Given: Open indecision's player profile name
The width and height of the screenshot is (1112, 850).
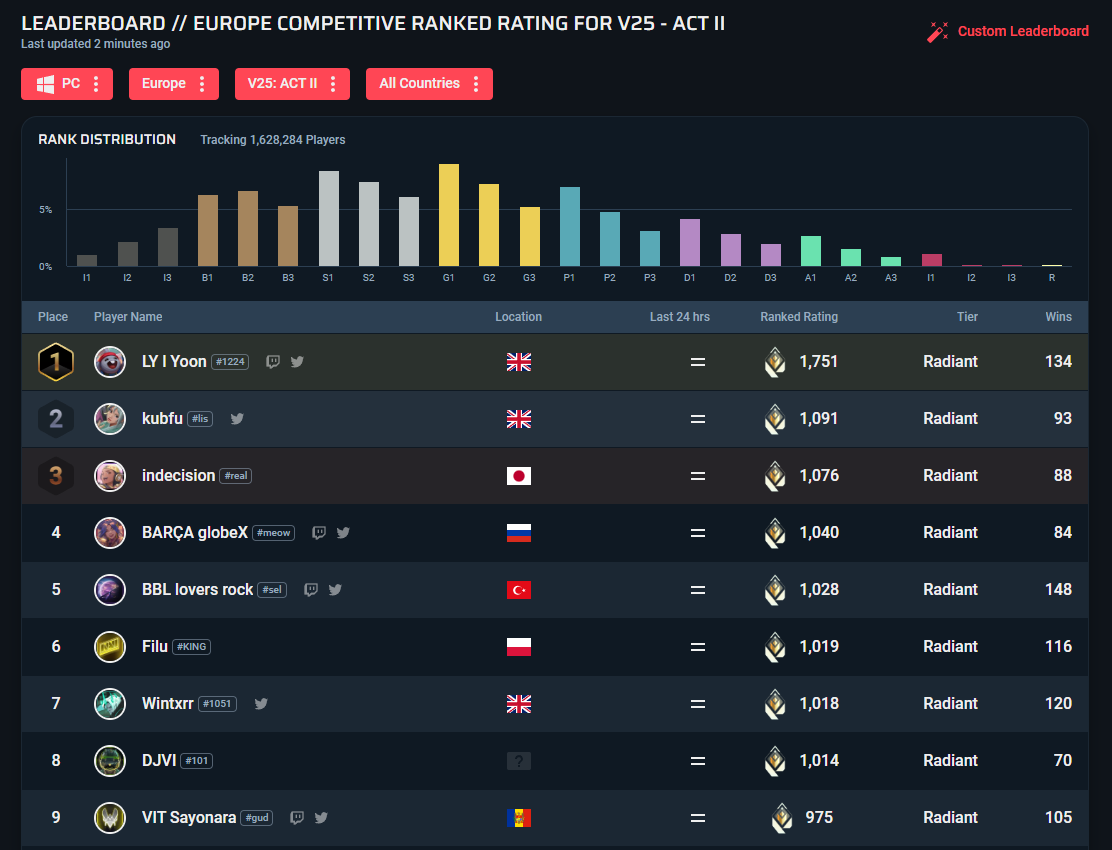Looking at the screenshot, I should [178, 476].
